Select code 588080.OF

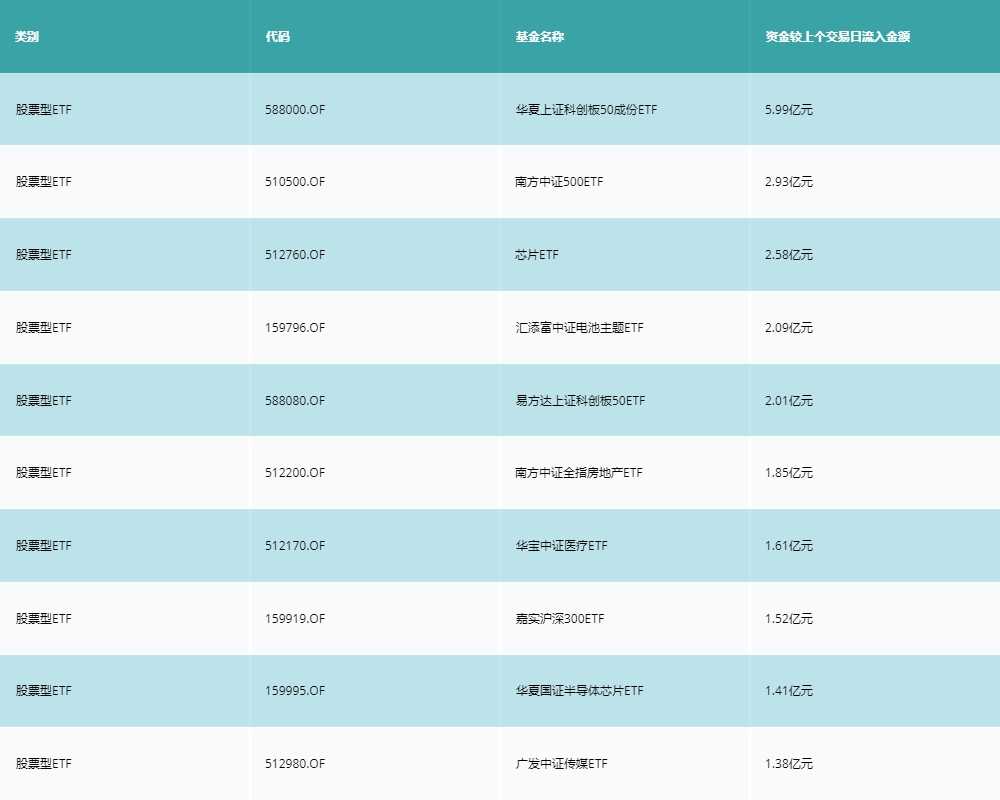tap(295, 401)
